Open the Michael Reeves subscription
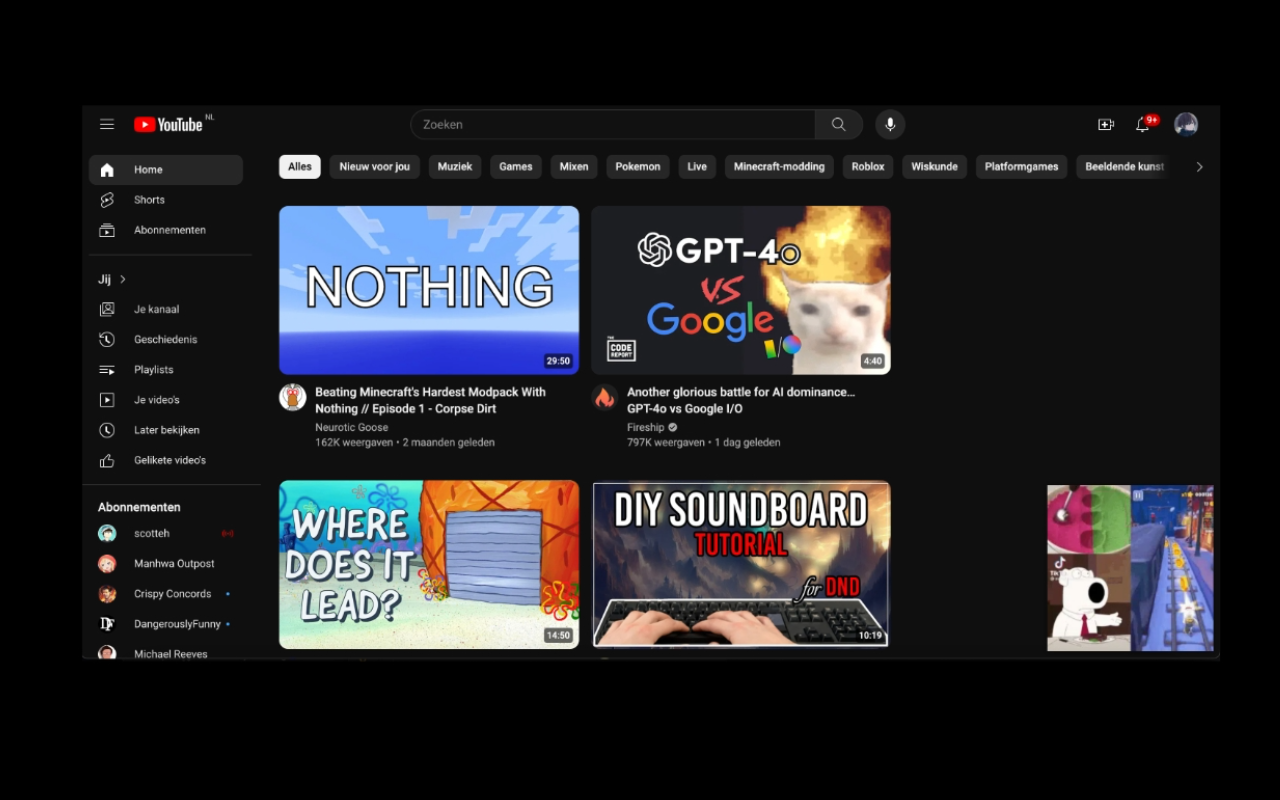Screen dimensions: 1280x800 tap(166, 653)
